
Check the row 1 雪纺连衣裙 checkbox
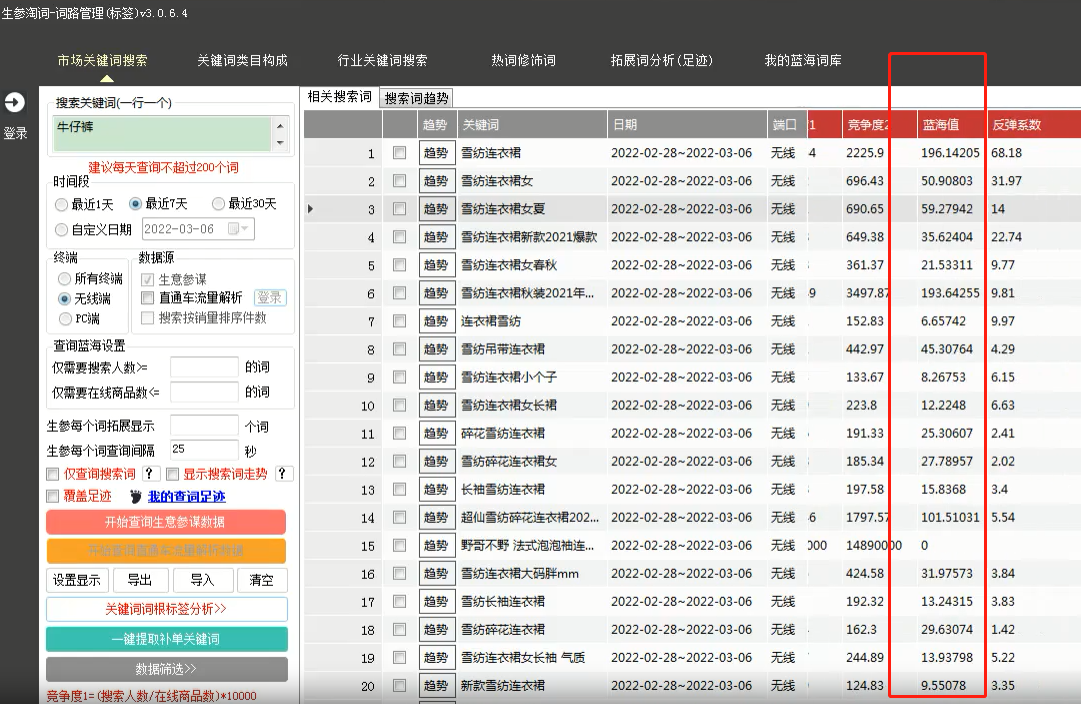coord(399,152)
